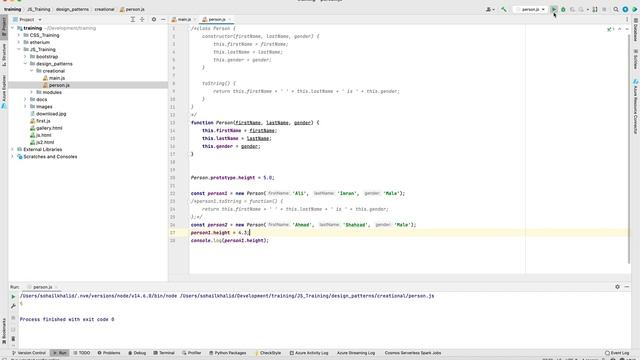Expand the modules folder
Screen dimensions: 640x360
coord(32,92)
